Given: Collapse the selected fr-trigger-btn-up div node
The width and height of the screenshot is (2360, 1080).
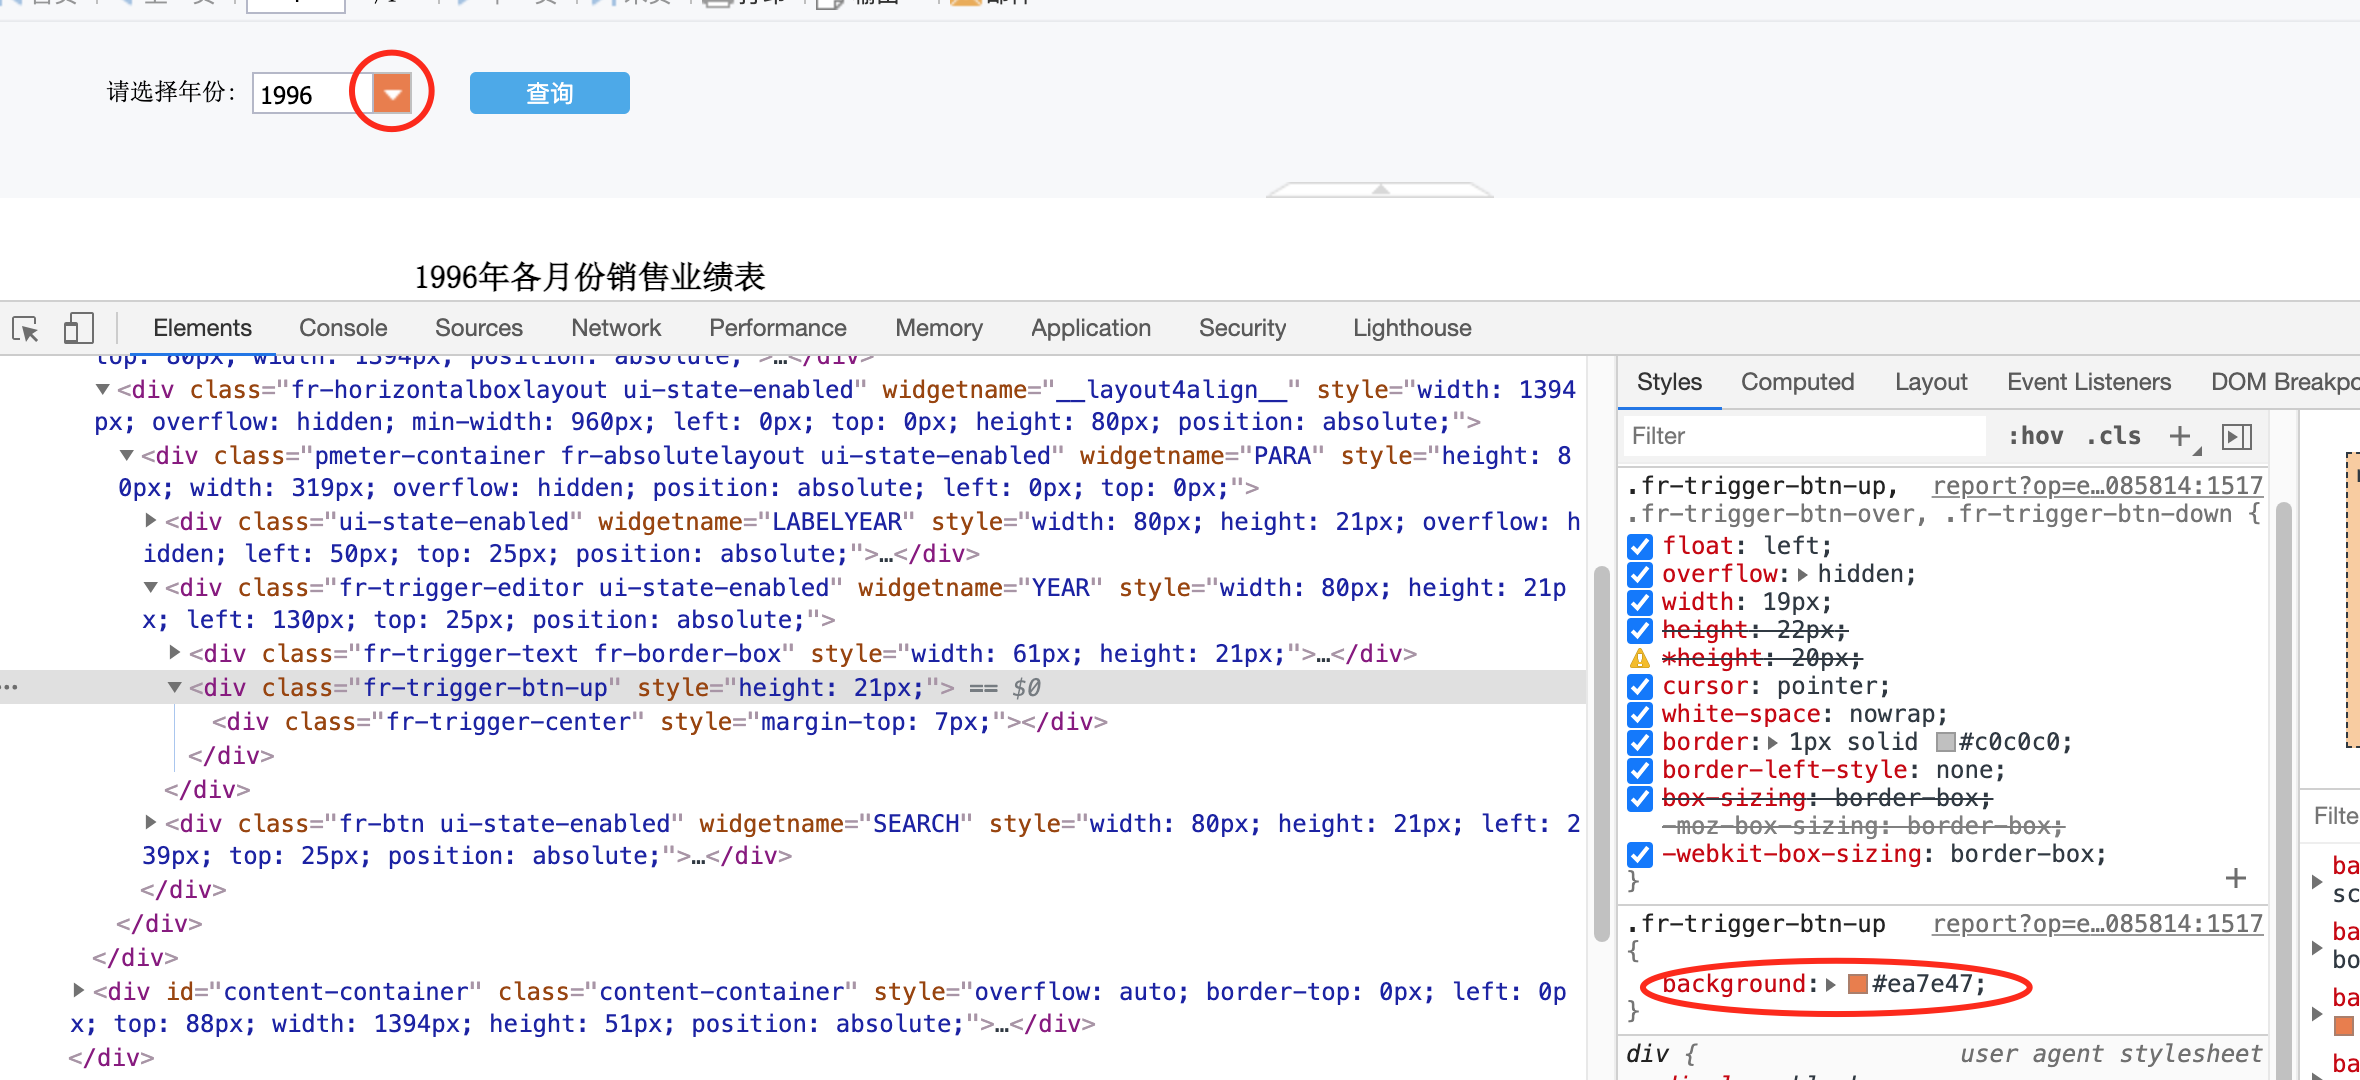Looking at the screenshot, I should pyautogui.click(x=174, y=687).
